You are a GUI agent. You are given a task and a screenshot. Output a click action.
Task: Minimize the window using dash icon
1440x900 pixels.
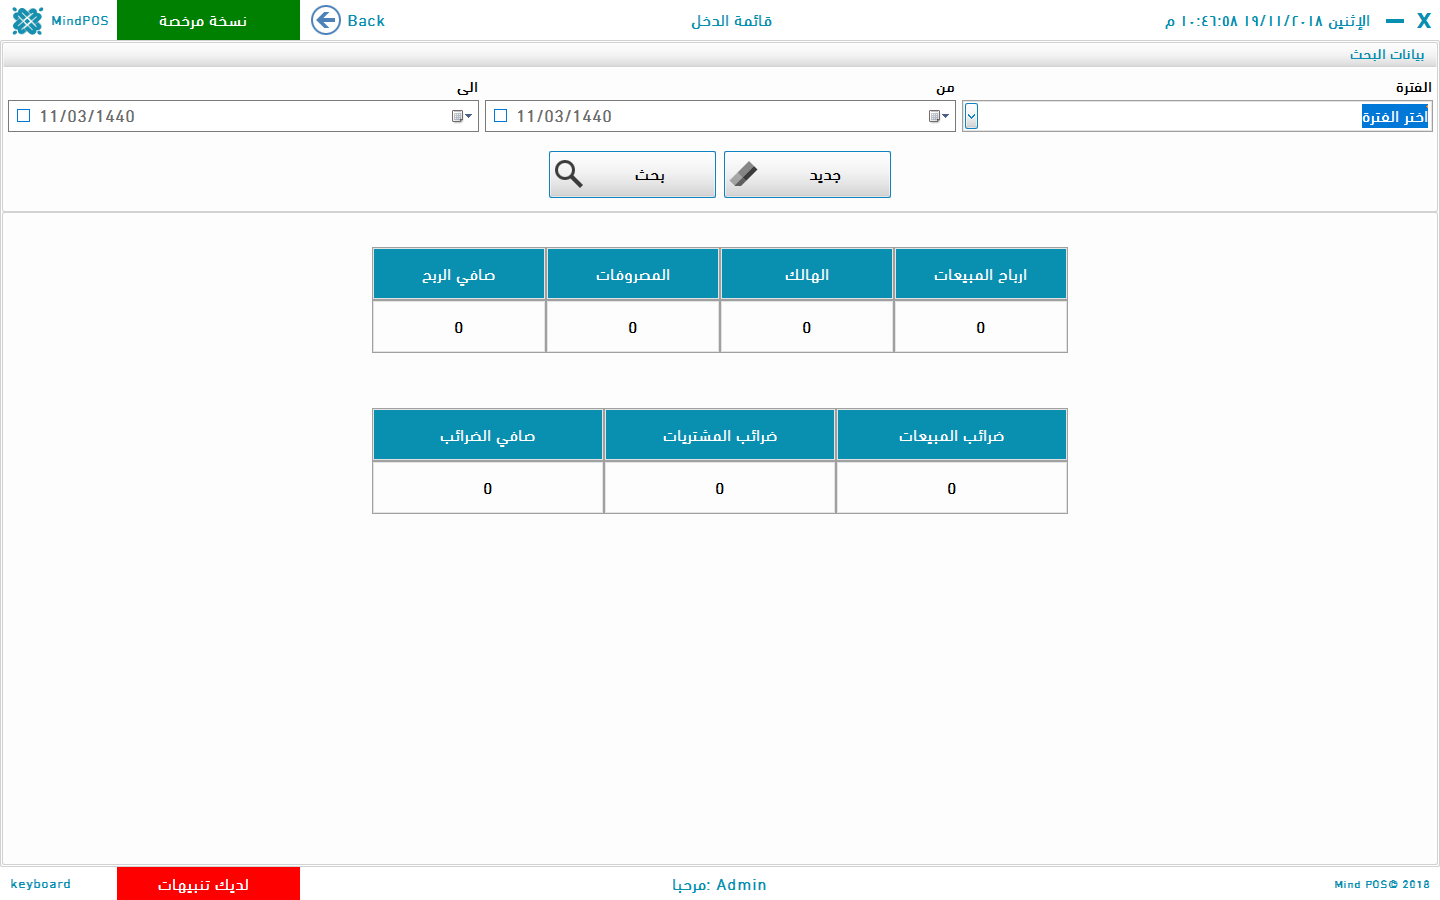(1394, 21)
